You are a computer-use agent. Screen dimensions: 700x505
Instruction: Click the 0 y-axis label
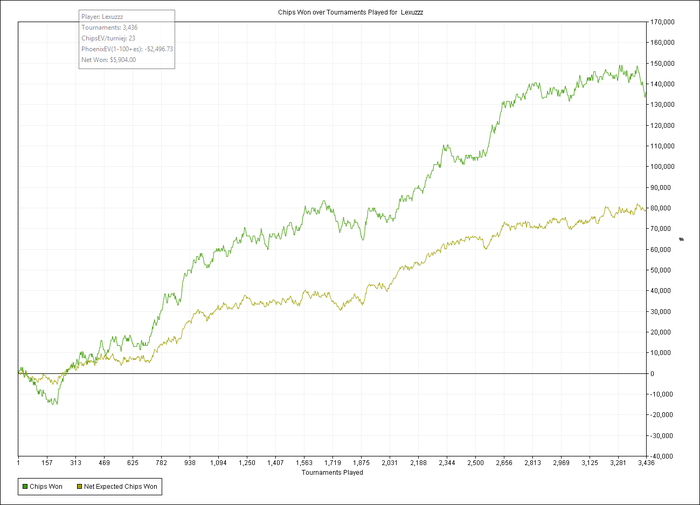653,374
